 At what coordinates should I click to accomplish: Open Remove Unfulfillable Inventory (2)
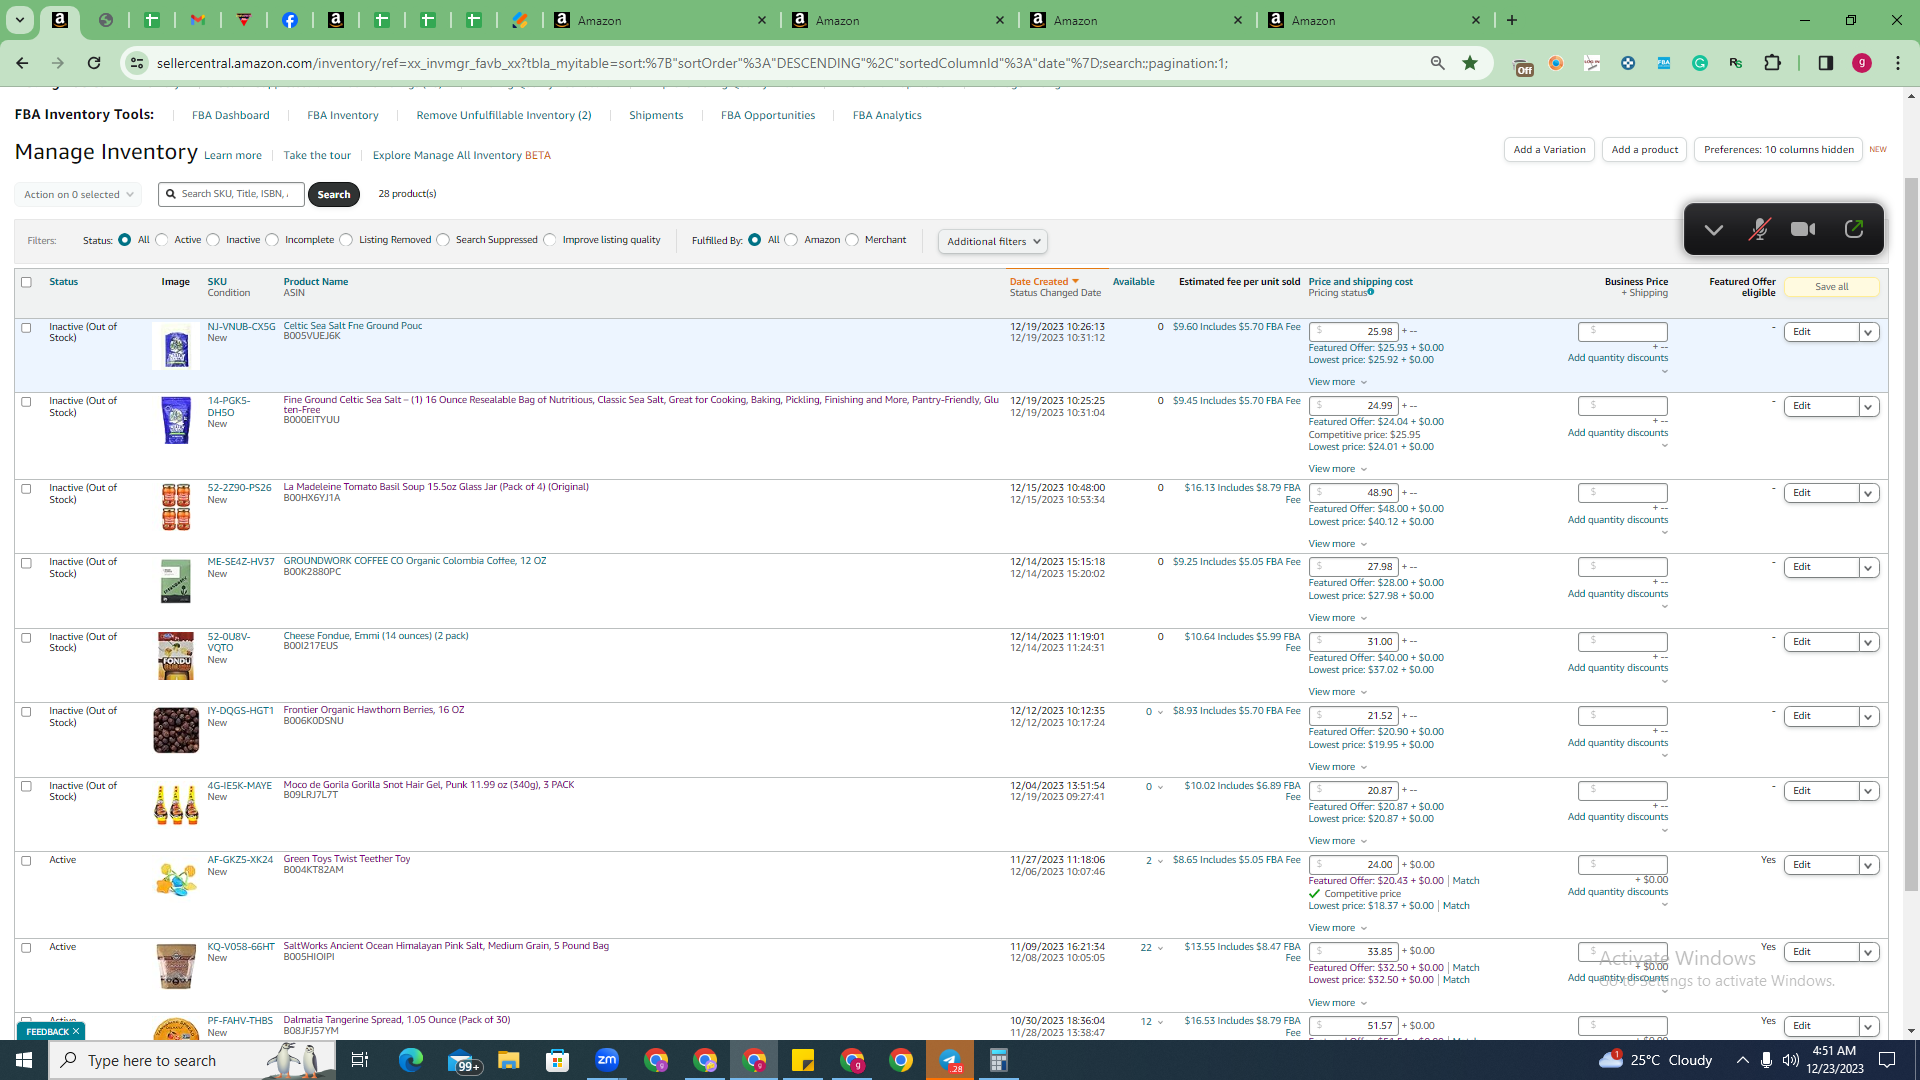coord(504,116)
